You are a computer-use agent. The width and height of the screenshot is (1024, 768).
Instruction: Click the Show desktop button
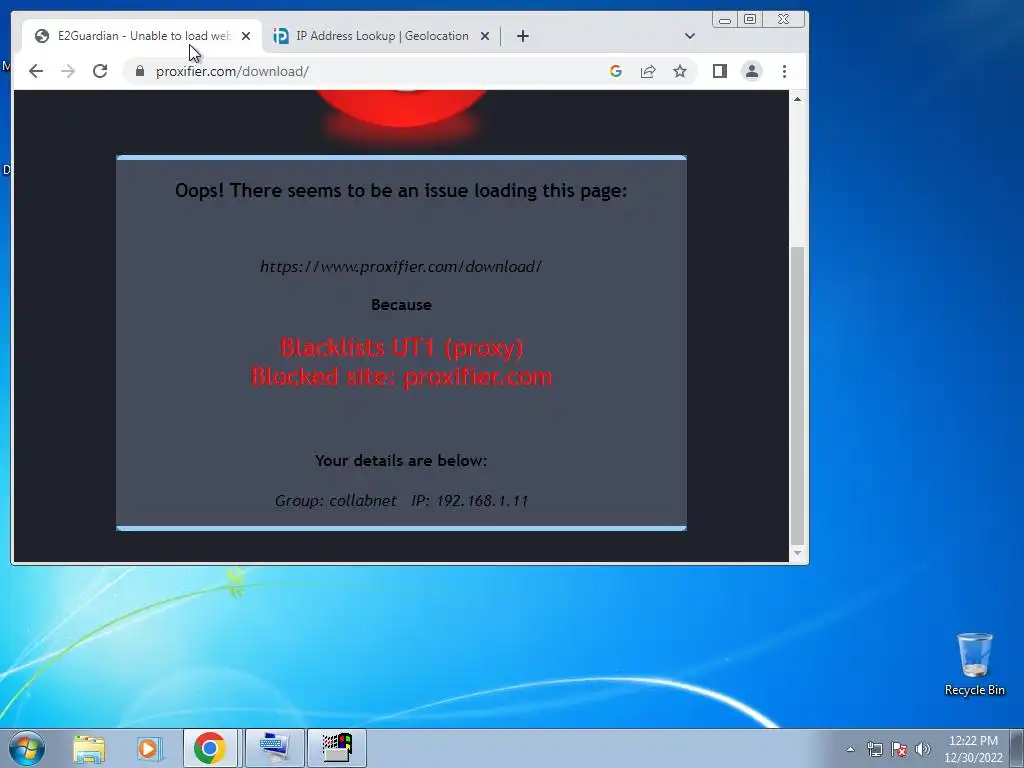pyautogui.click(x=1017, y=748)
